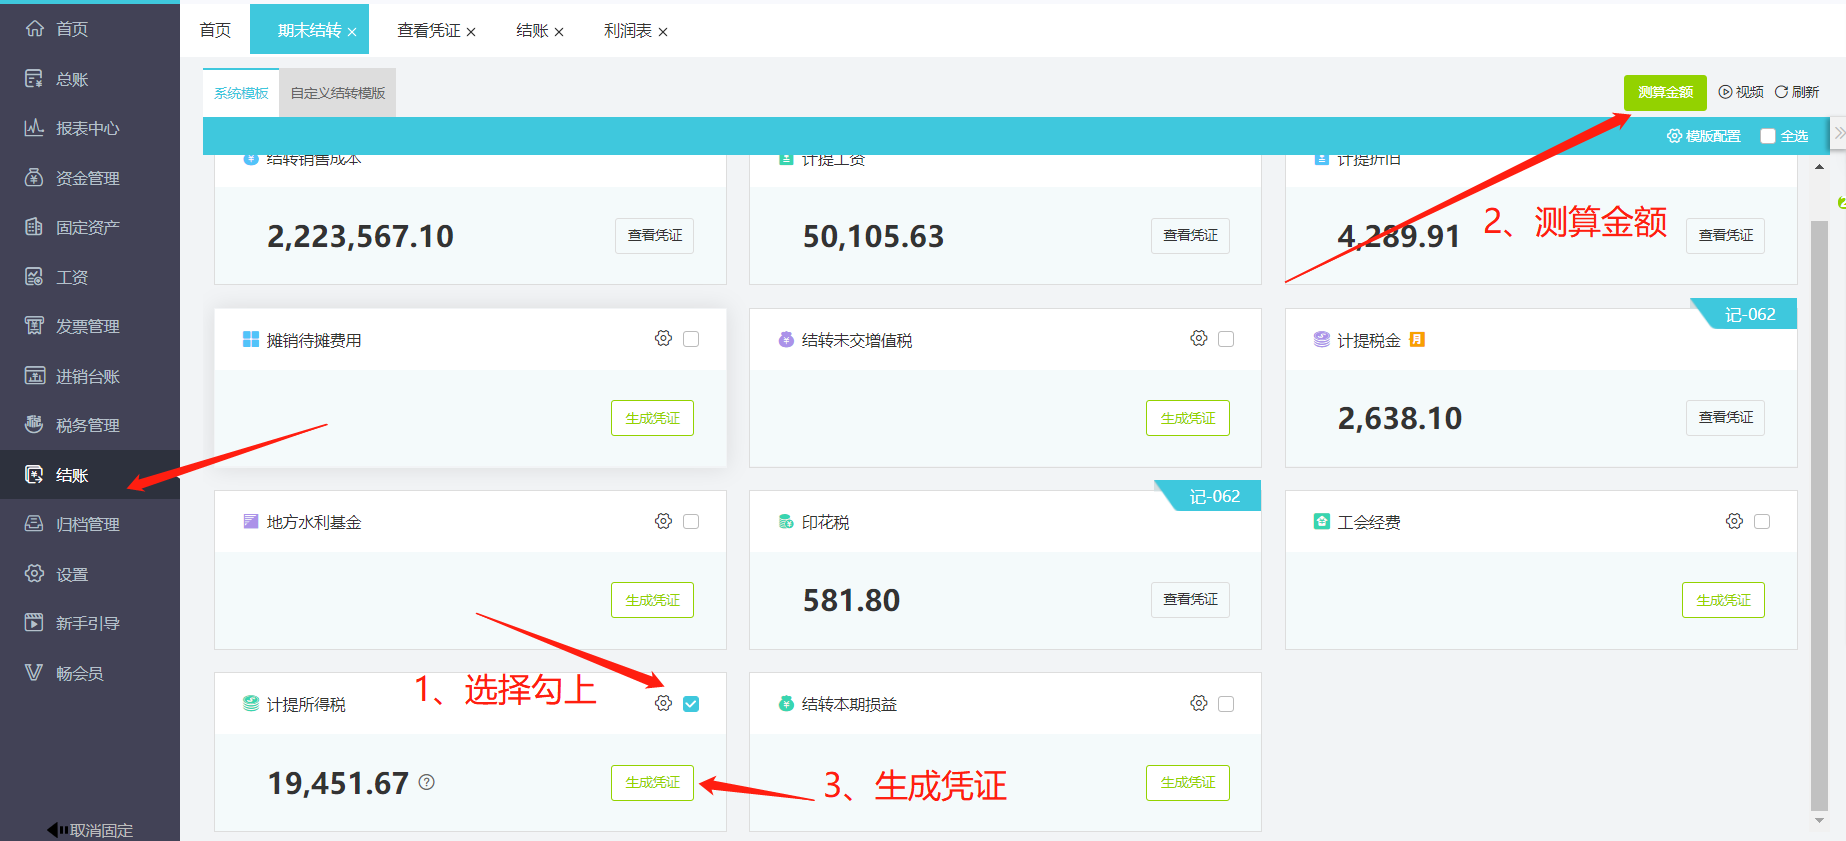Click the orange badge next to 计提税金
Viewport: 1846px width, 841px height.
point(1417,340)
